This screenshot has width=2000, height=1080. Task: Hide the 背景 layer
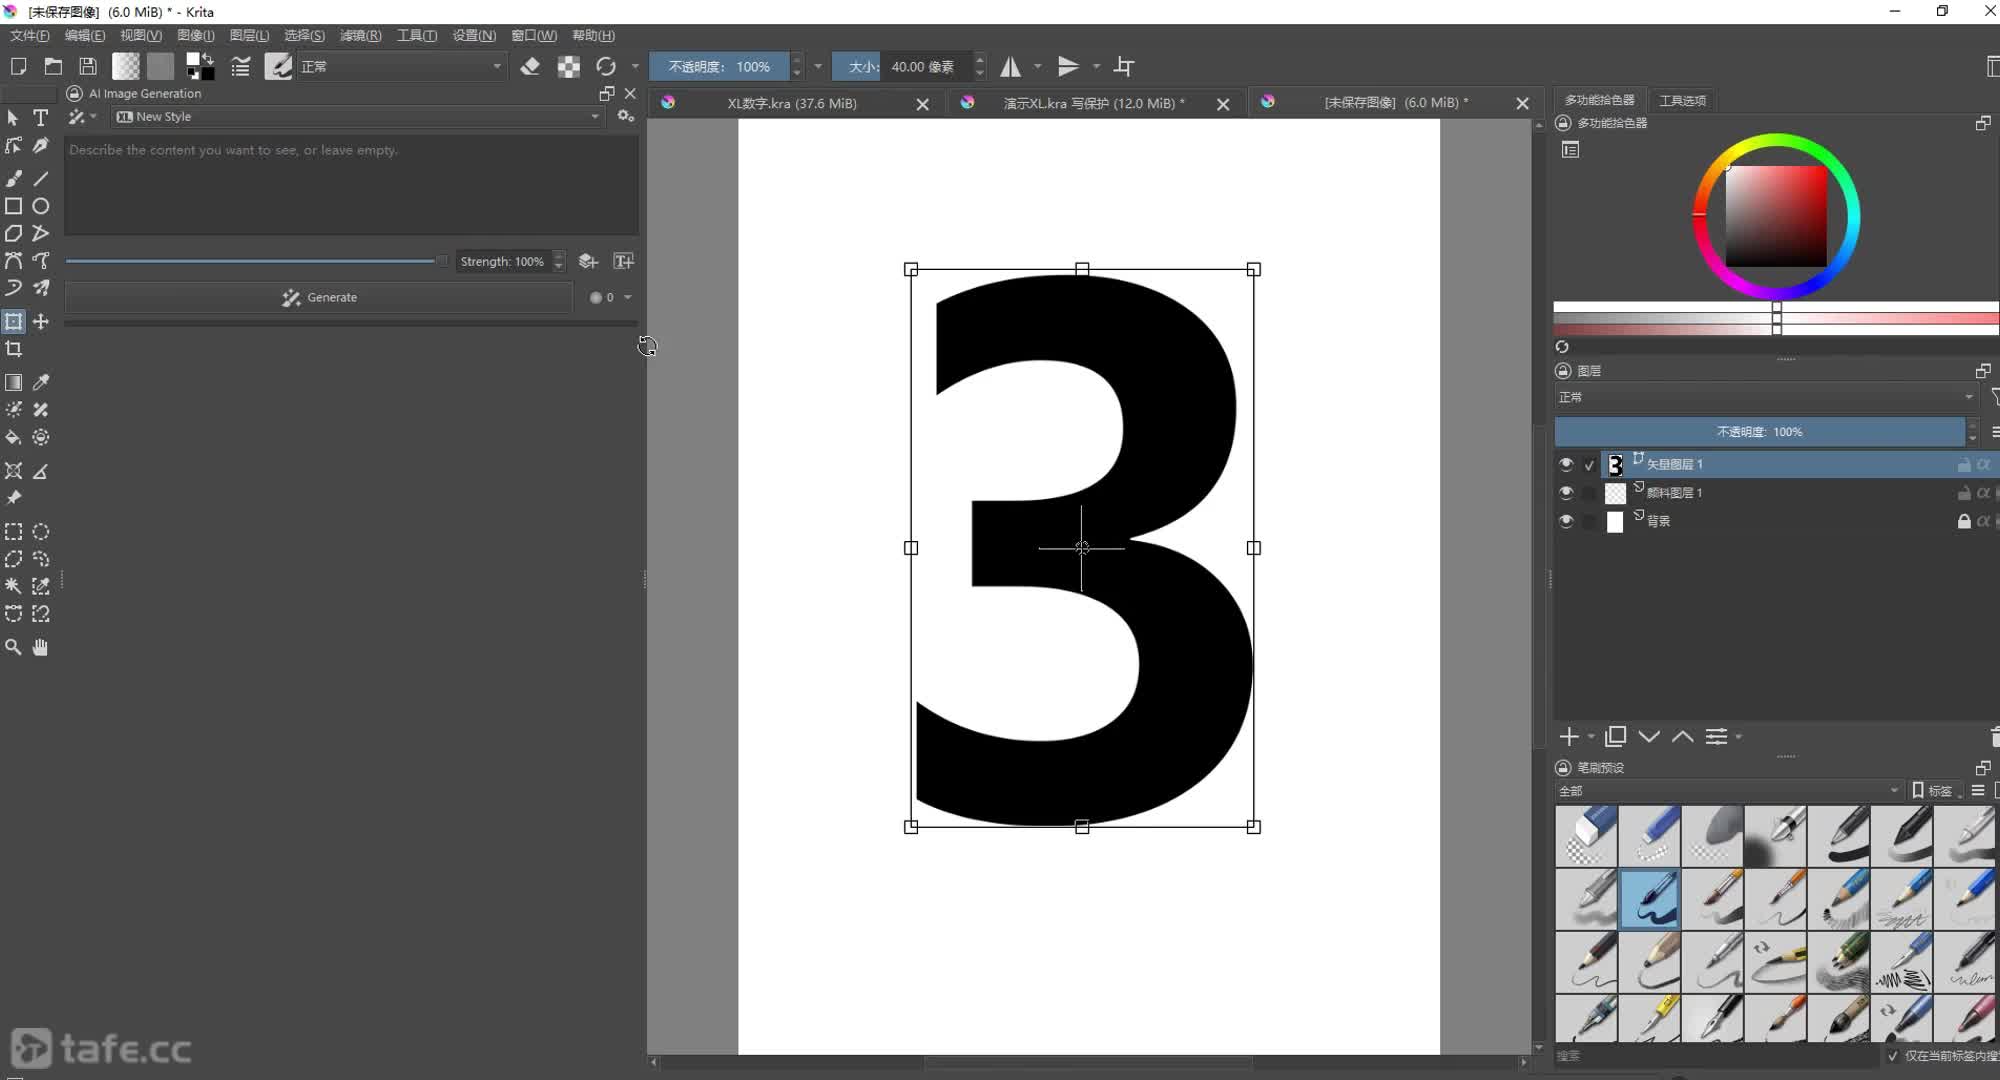(x=1566, y=521)
